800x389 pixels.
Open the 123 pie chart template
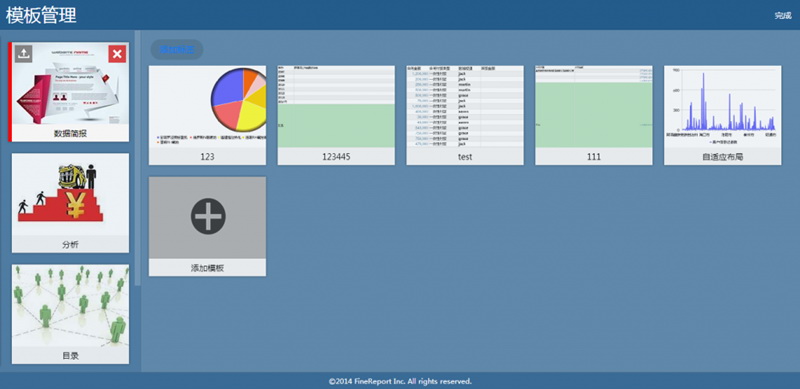[x=207, y=115]
